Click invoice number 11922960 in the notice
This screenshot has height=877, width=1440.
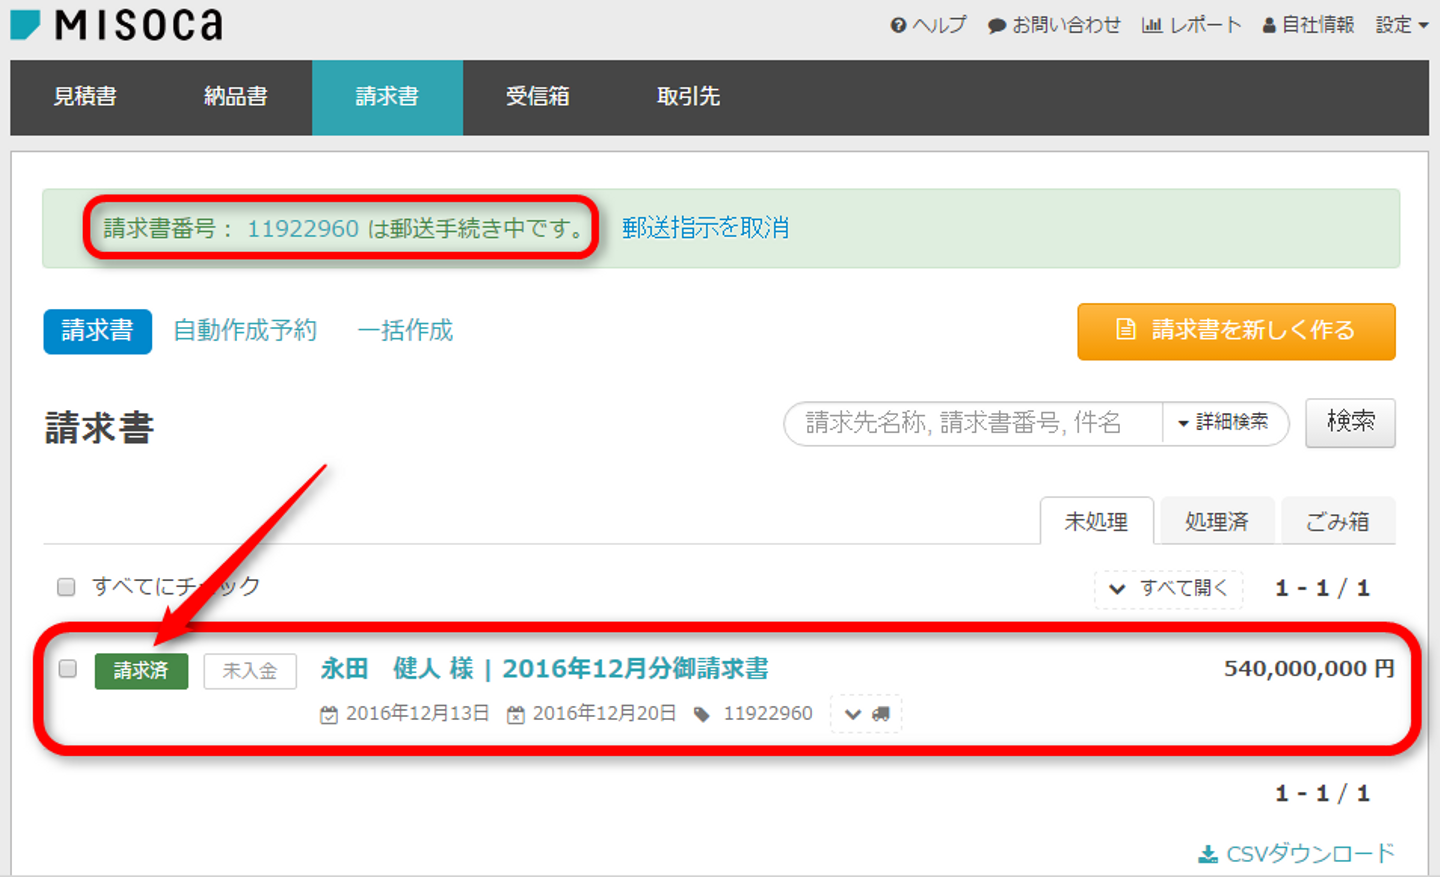click(x=303, y=229)
